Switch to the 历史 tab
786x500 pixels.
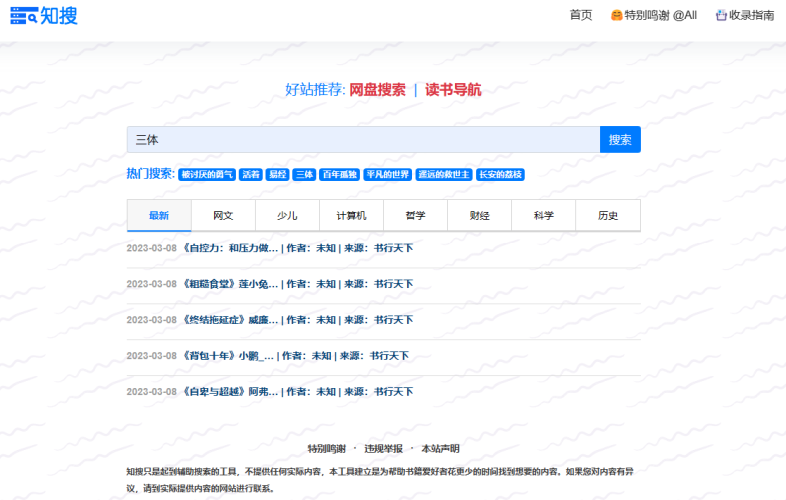click(x=608, y=216)
